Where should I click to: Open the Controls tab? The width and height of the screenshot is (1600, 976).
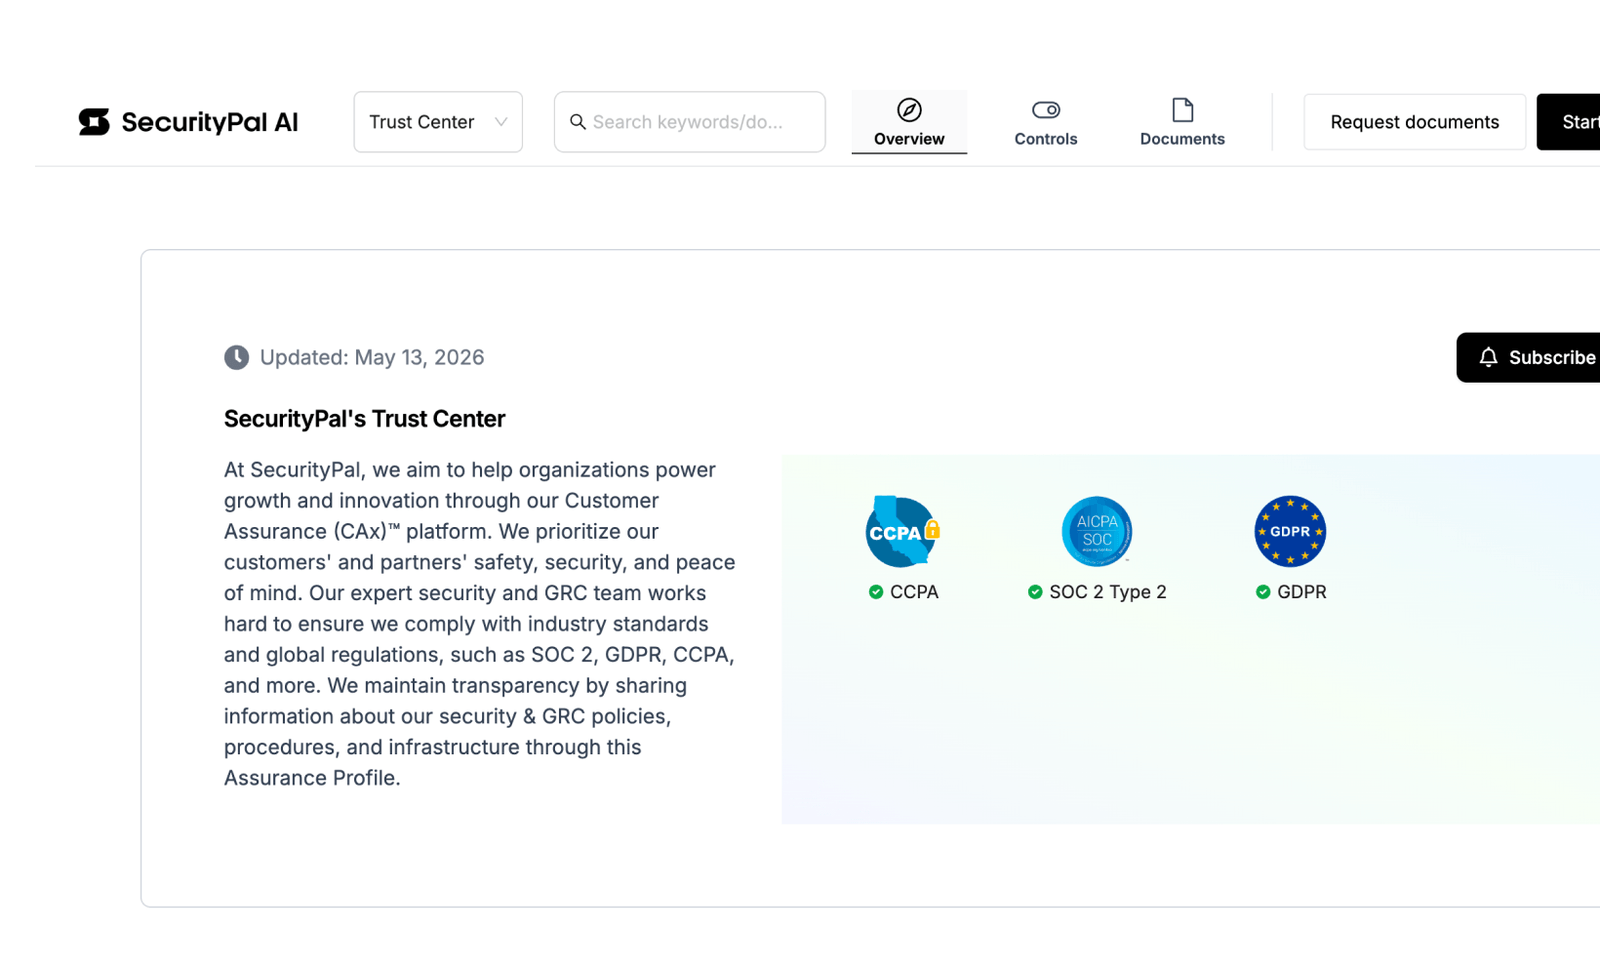click(x=1046, y=122)
